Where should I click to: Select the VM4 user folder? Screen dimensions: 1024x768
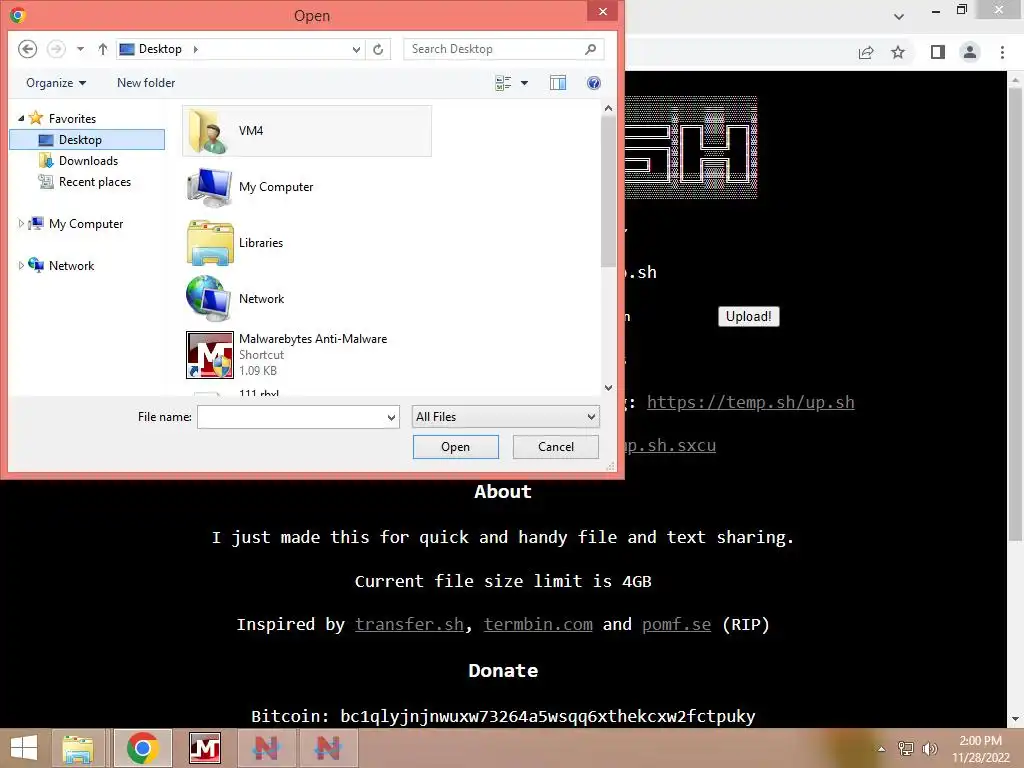point(307,131)
